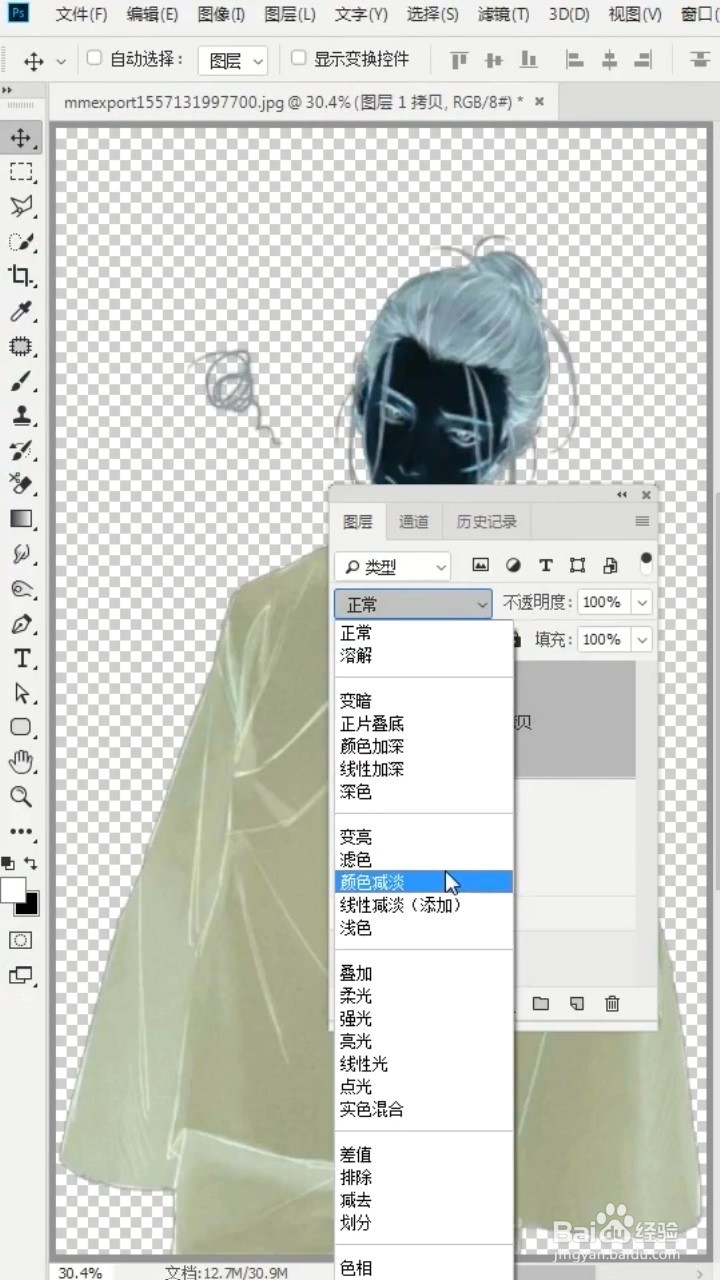Select the Rounded Rectangle shape tool
The image size is (720, 1280).
pos(21,727)
